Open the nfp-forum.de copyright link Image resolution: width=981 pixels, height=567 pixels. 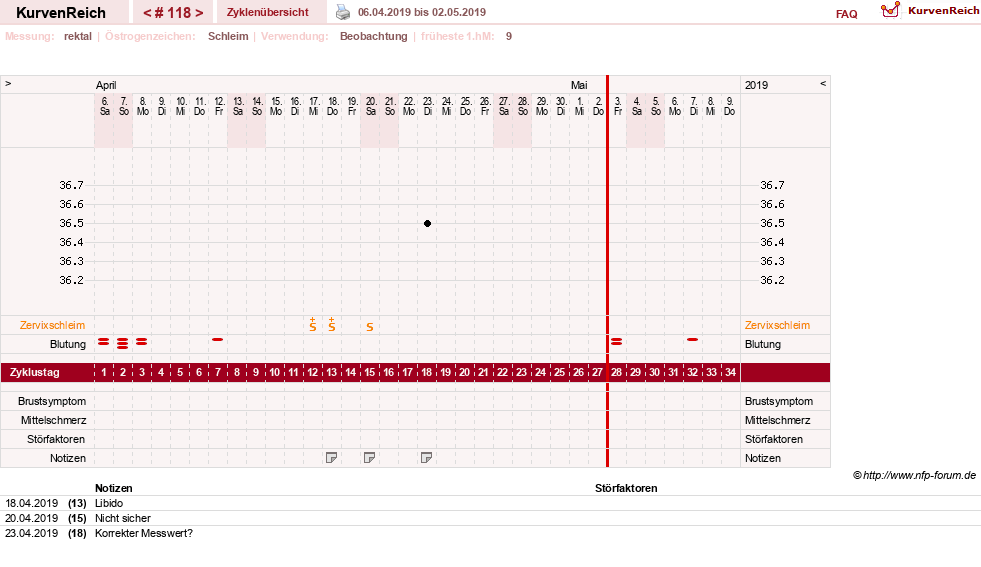(914, 475)
